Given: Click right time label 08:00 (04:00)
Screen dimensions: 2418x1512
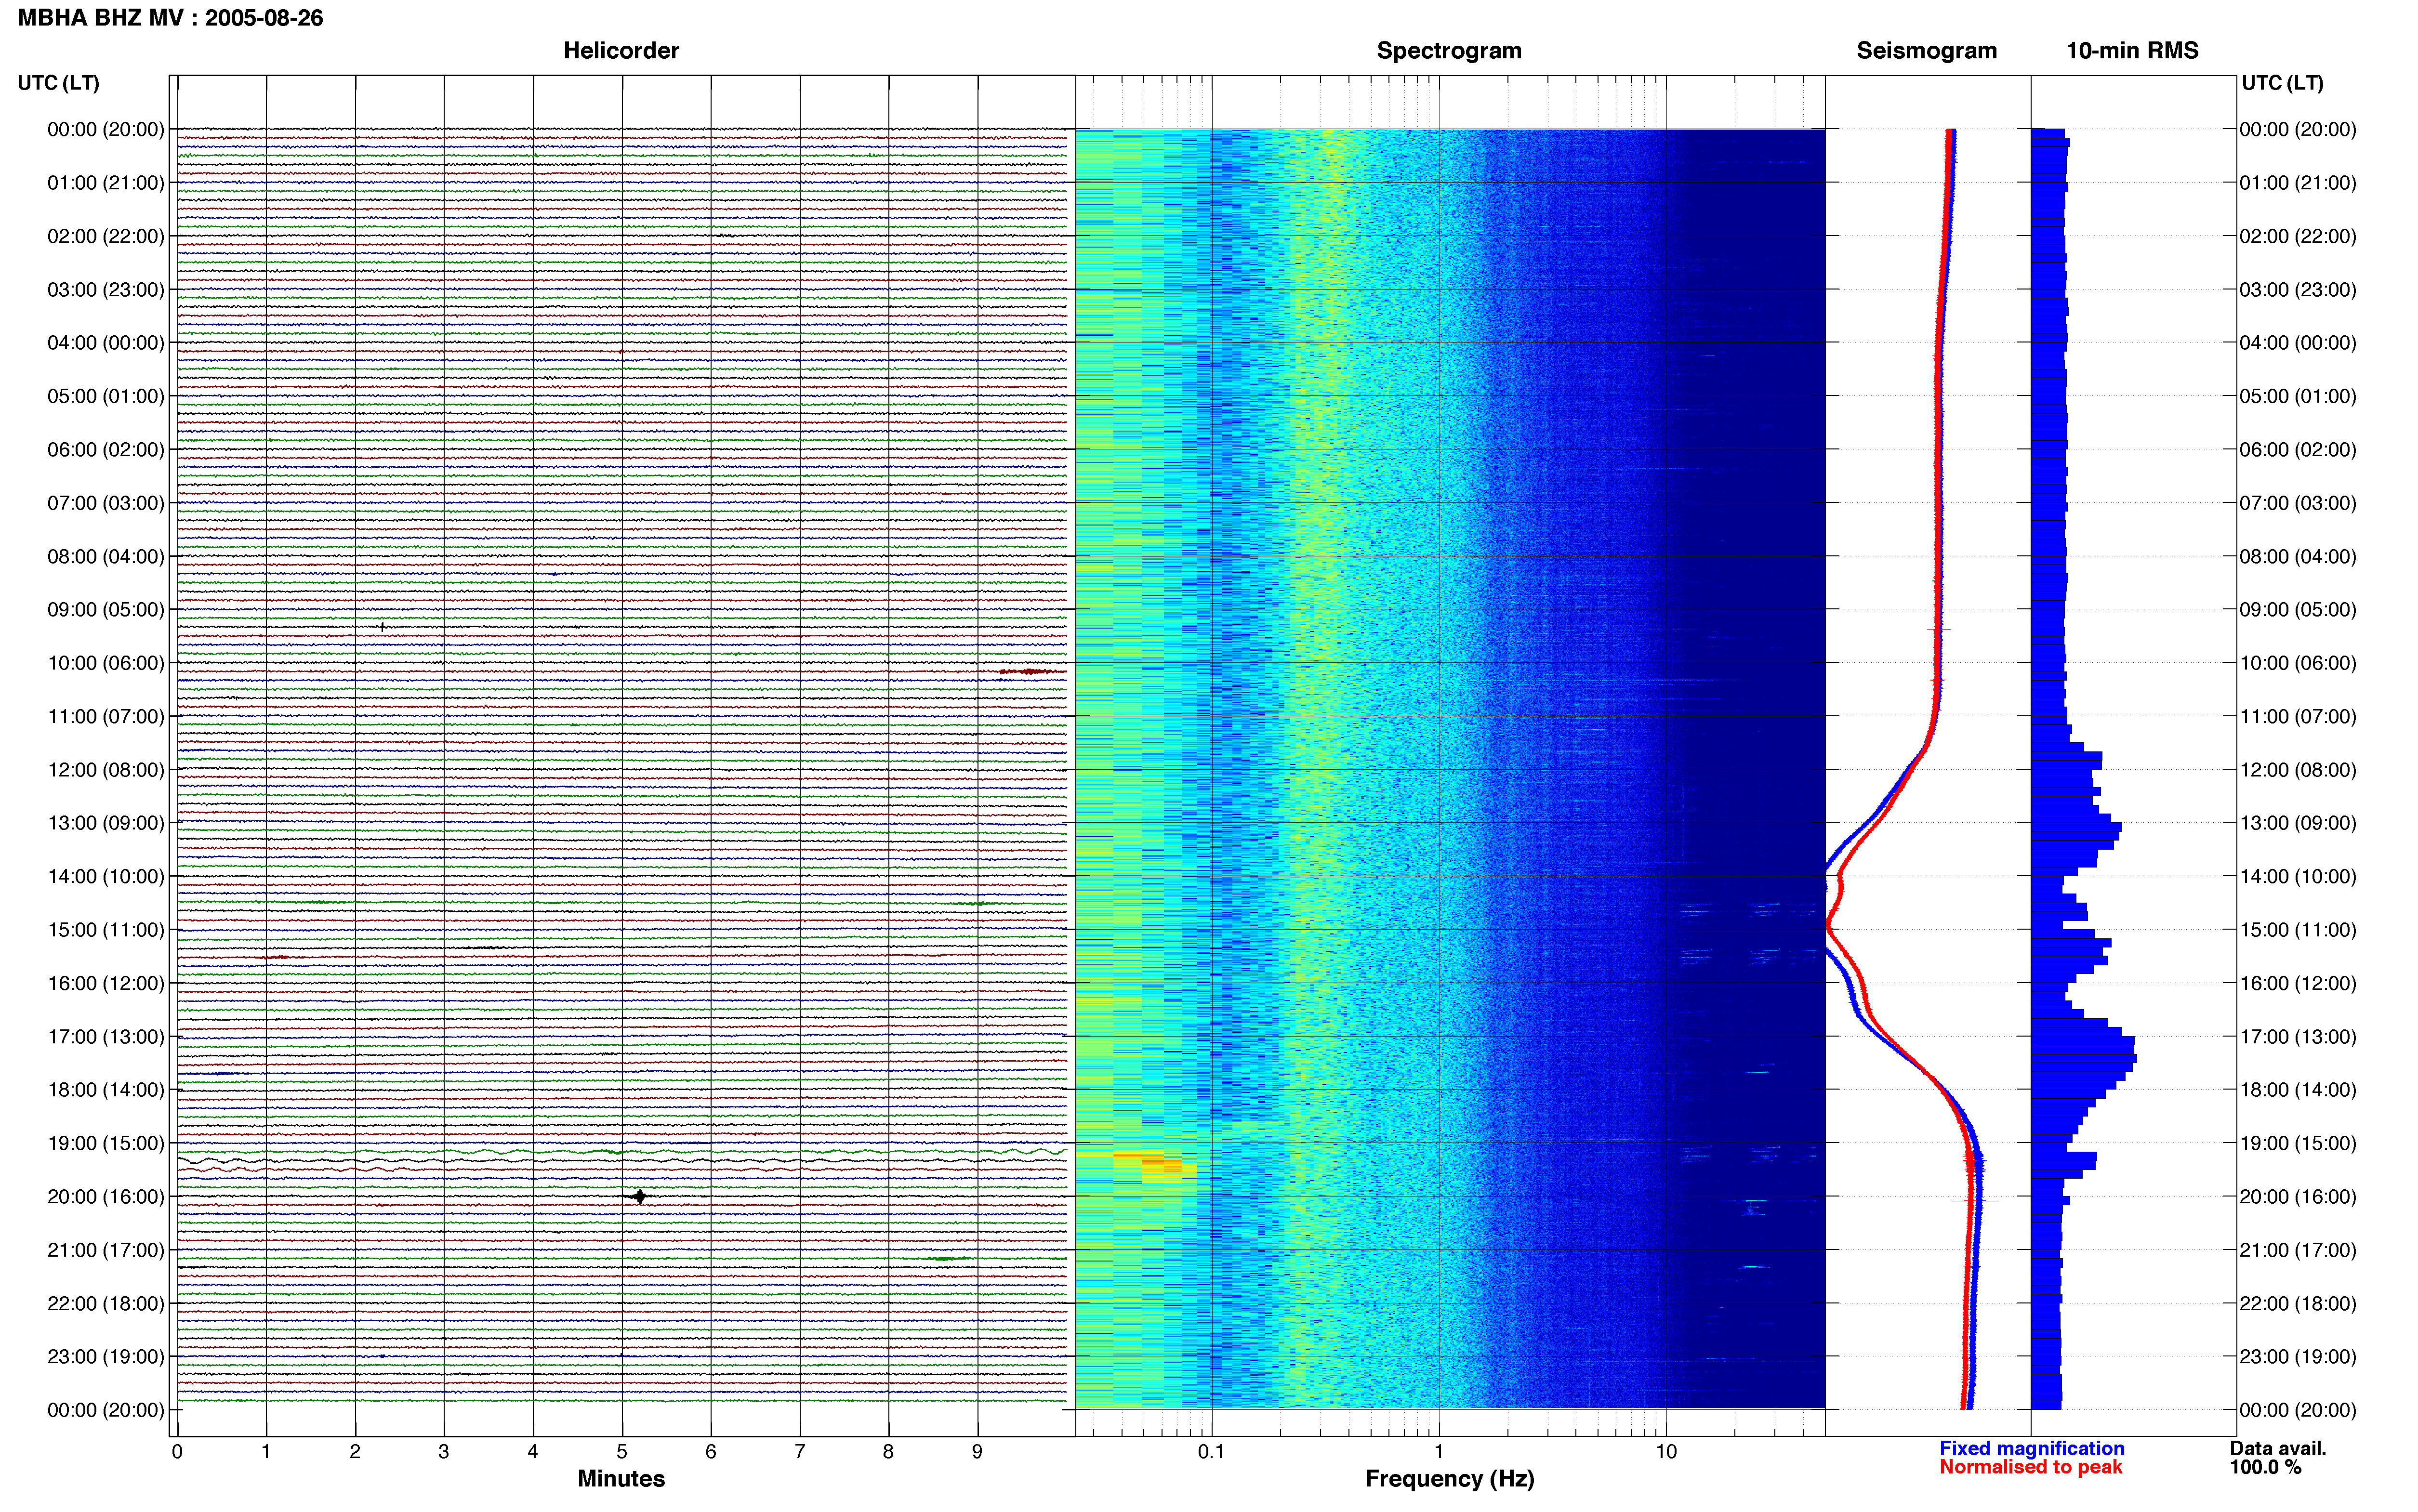Looking at the screenshot, I should [x=2298, y=557].
